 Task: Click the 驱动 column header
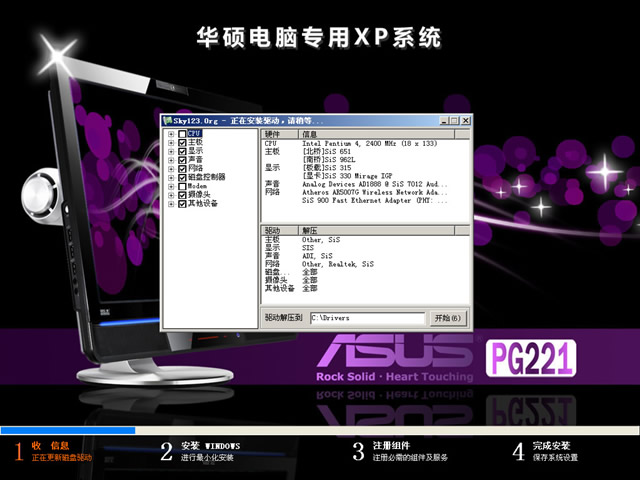[x=280, y=231]
